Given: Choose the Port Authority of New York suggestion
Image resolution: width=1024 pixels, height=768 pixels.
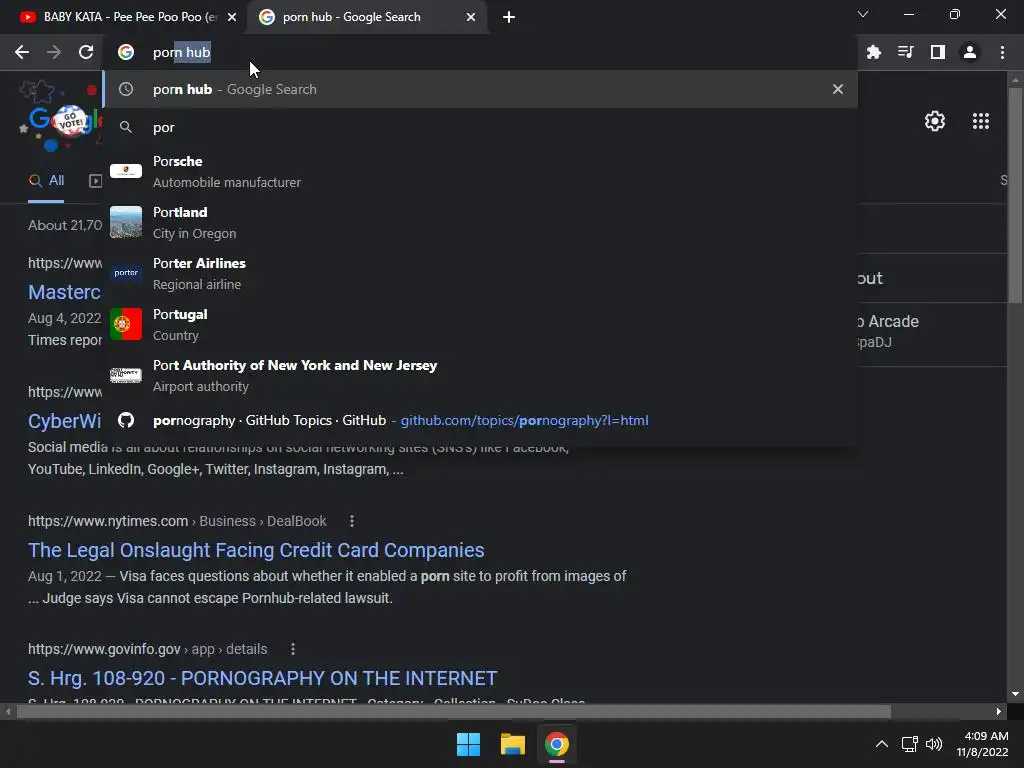Looking at the screenshot, I should [x=479, y=375].
